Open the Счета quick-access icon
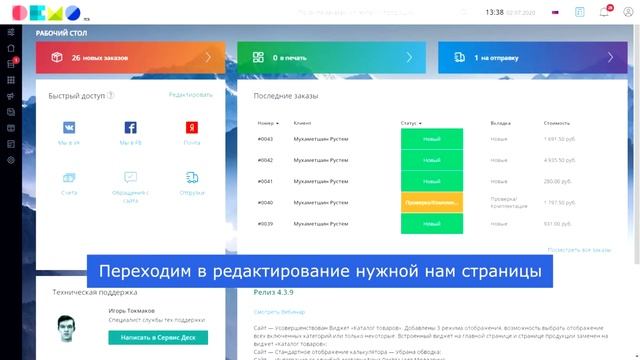640x360 pixels. pyautogui.click(x=69, y=178)
